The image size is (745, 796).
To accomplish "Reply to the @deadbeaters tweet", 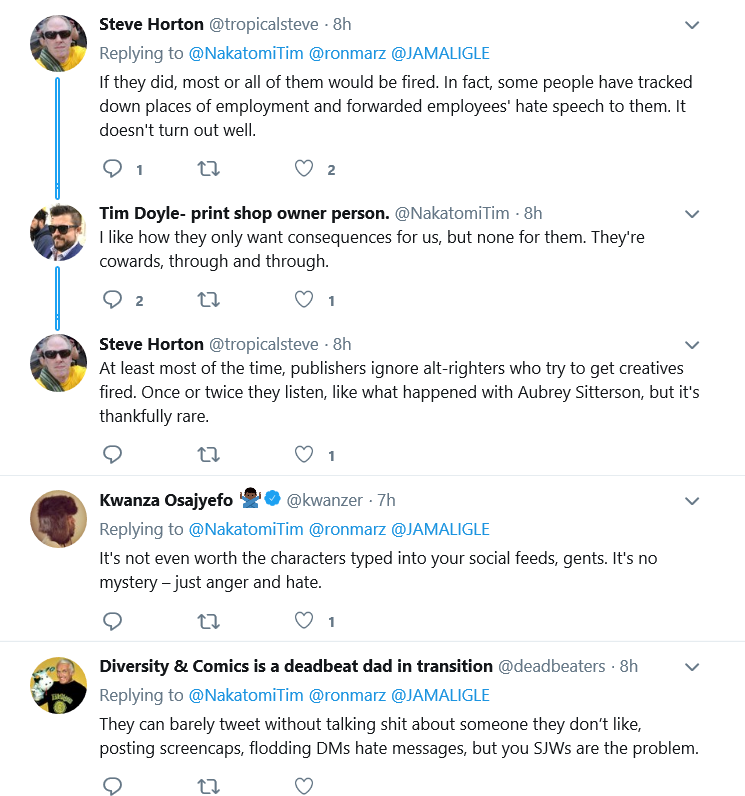I will (x=112, y=786).
